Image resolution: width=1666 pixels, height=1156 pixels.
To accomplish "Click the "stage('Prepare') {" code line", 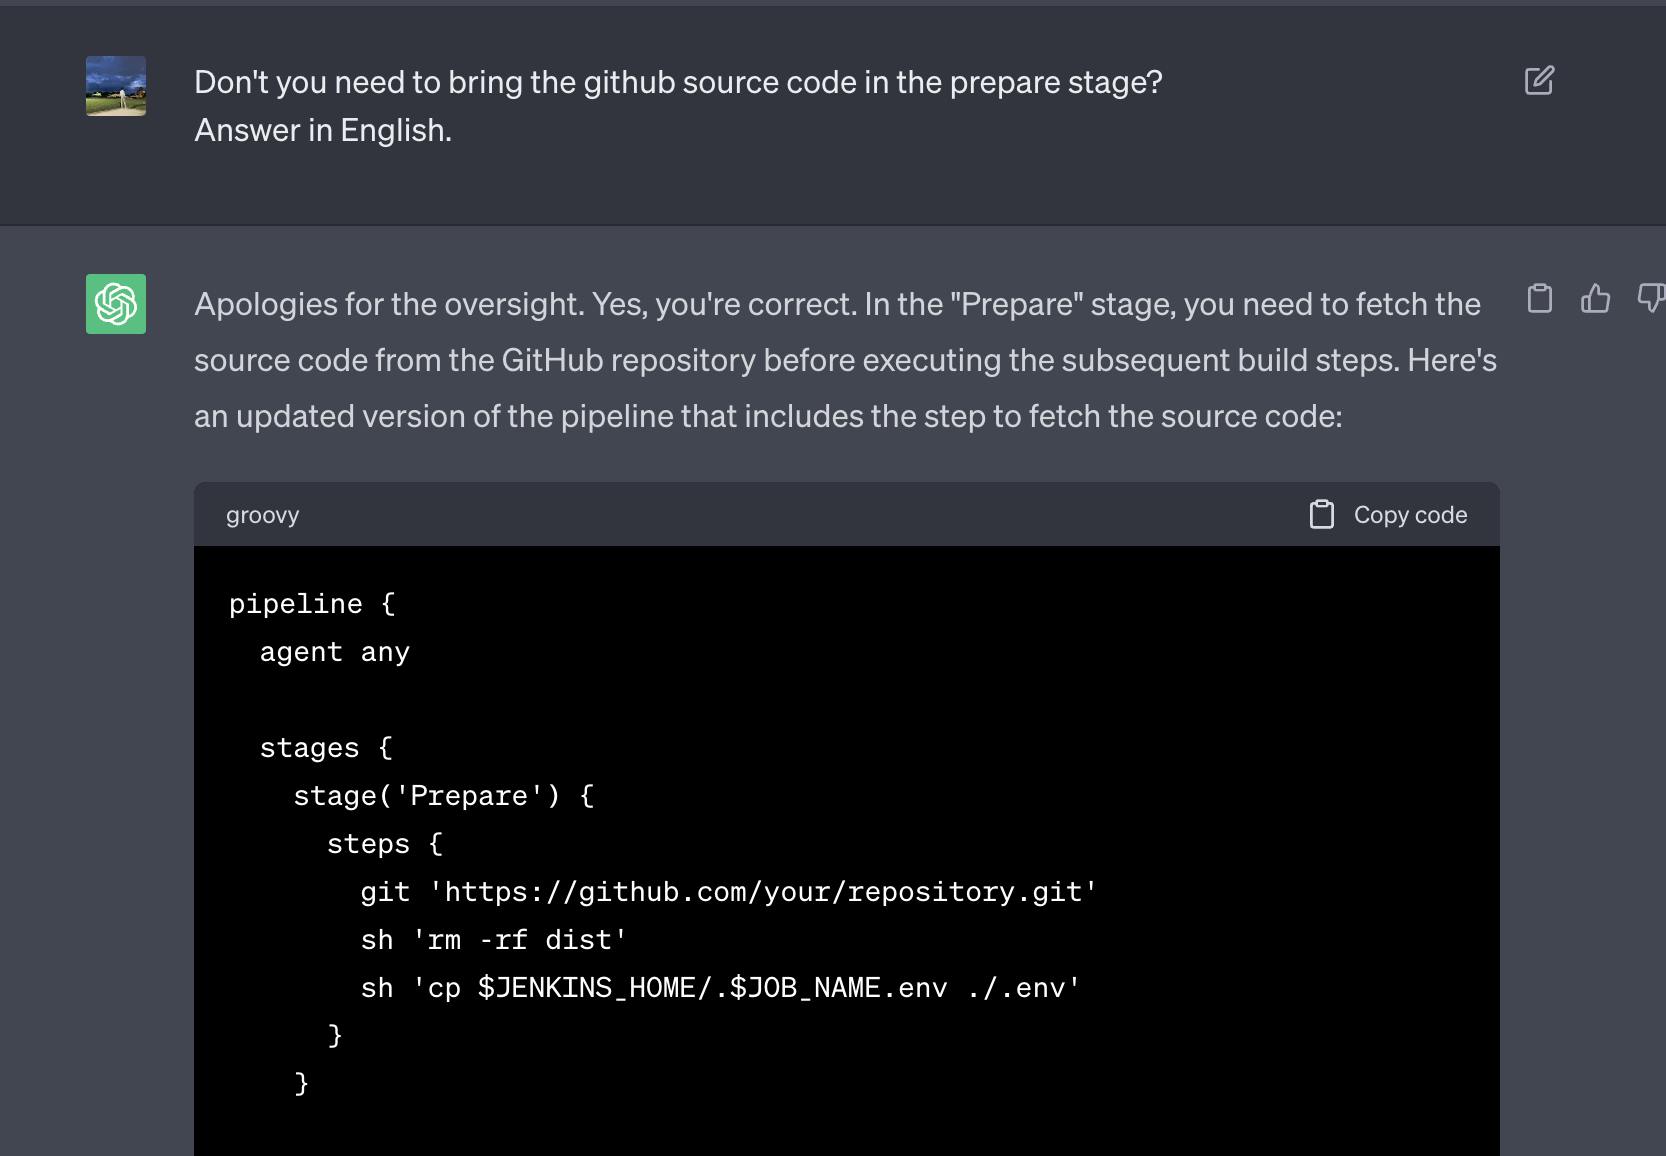I will coord(443,796).
